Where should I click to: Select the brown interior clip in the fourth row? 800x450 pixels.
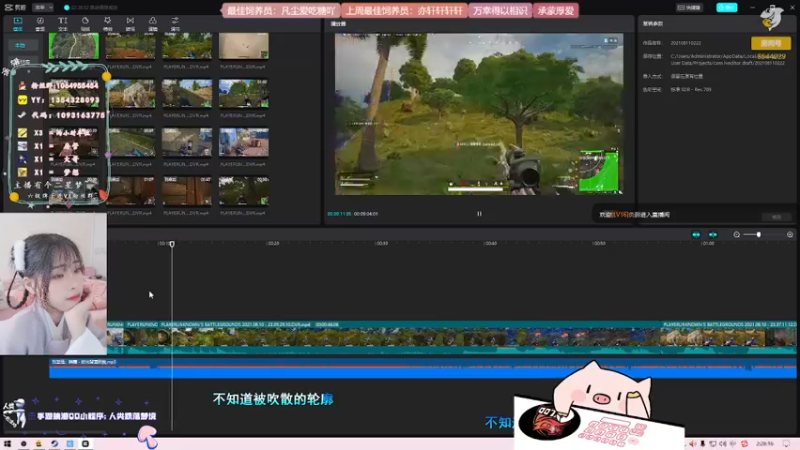click(x=131, y=191)
